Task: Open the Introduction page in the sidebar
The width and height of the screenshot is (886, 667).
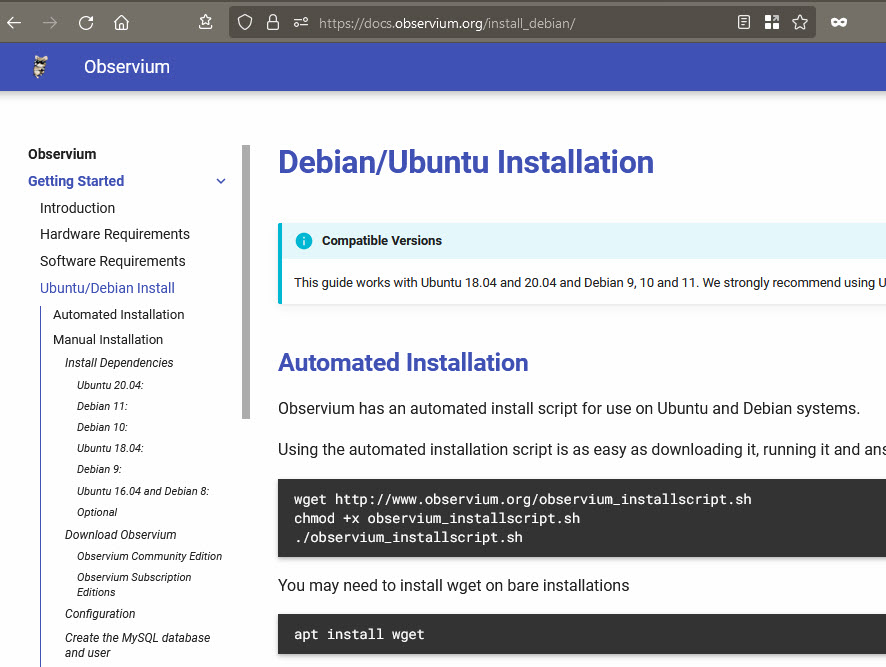Action: pos(77,208)
